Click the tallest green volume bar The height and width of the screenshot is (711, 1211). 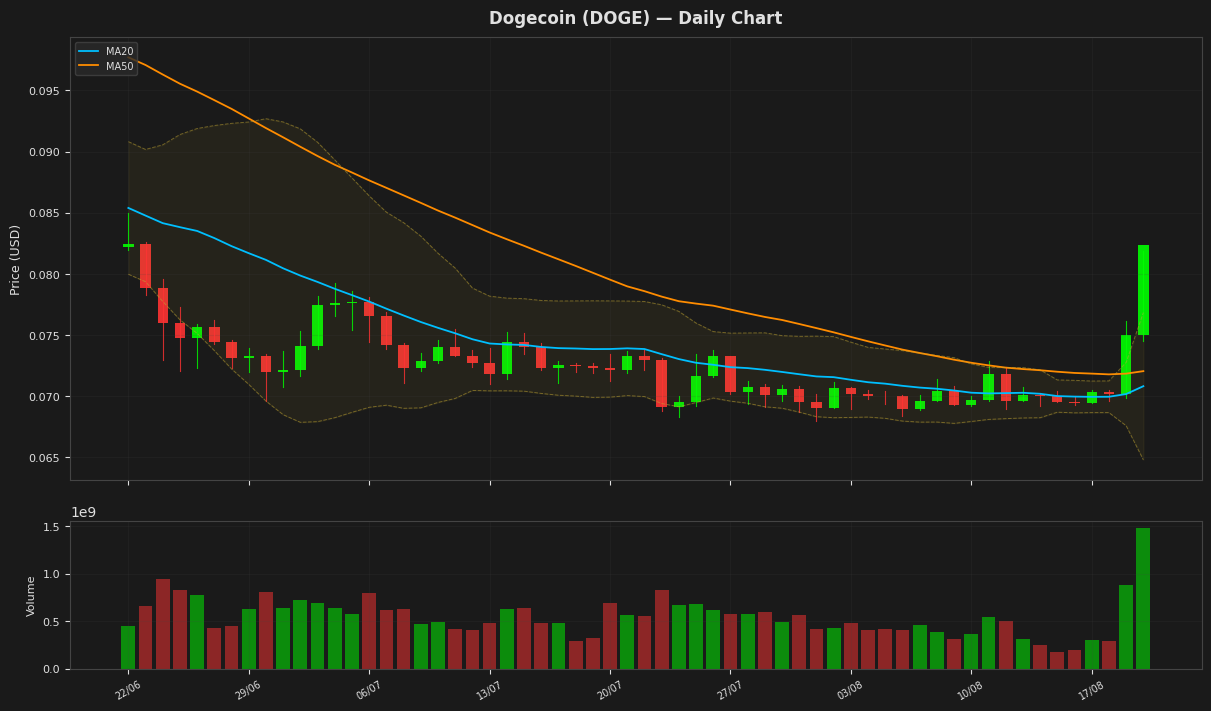pyautogui.click(x=1143, y=598)
